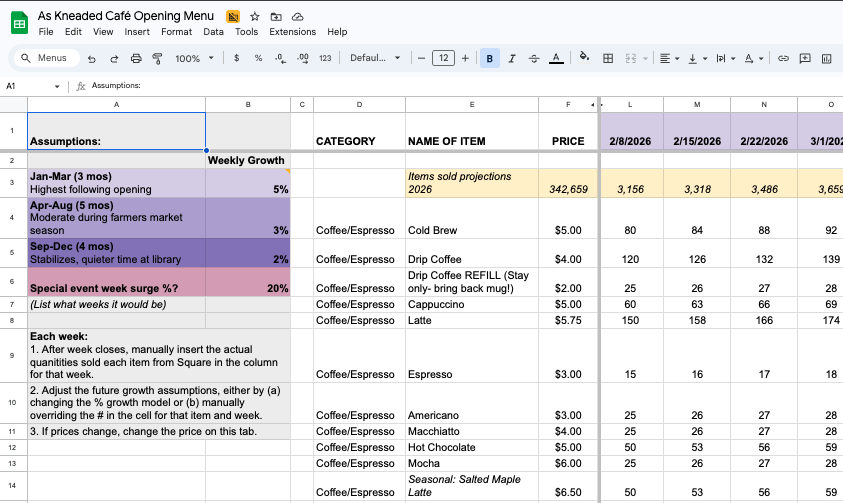The width and height of the screenshot is (843, 503).
Task: Open the Format menu
Action: coord(176,32)
